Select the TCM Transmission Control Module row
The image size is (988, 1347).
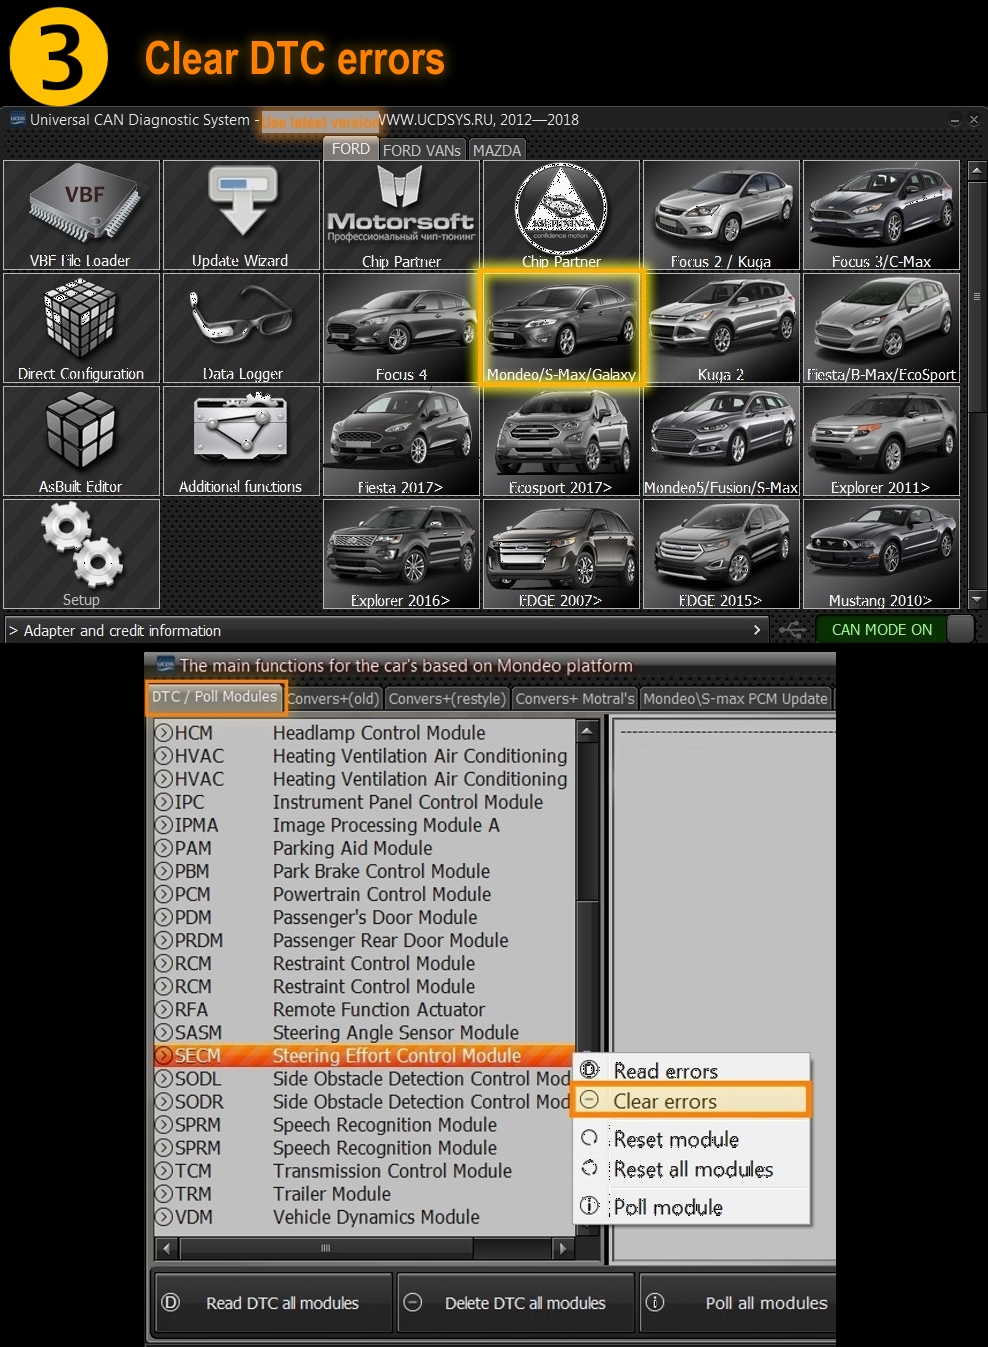coord(365,1171)
